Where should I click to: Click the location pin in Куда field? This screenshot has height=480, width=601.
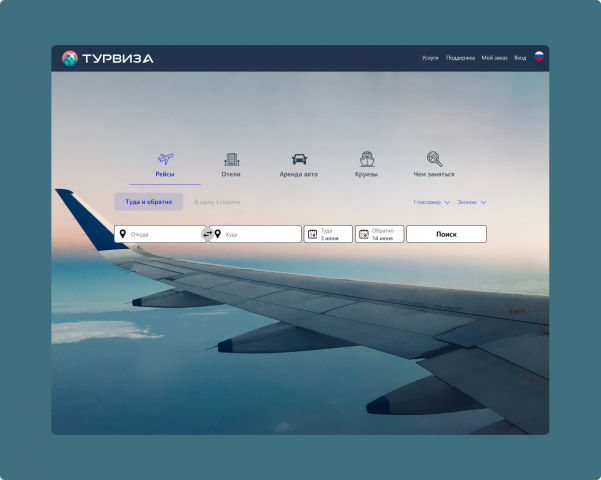coord(218,234)
